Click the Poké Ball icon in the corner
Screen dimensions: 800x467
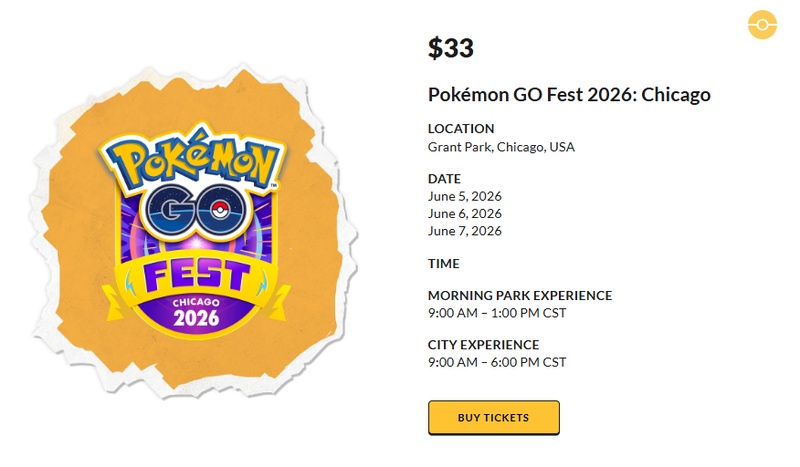[x=762, y=24]
